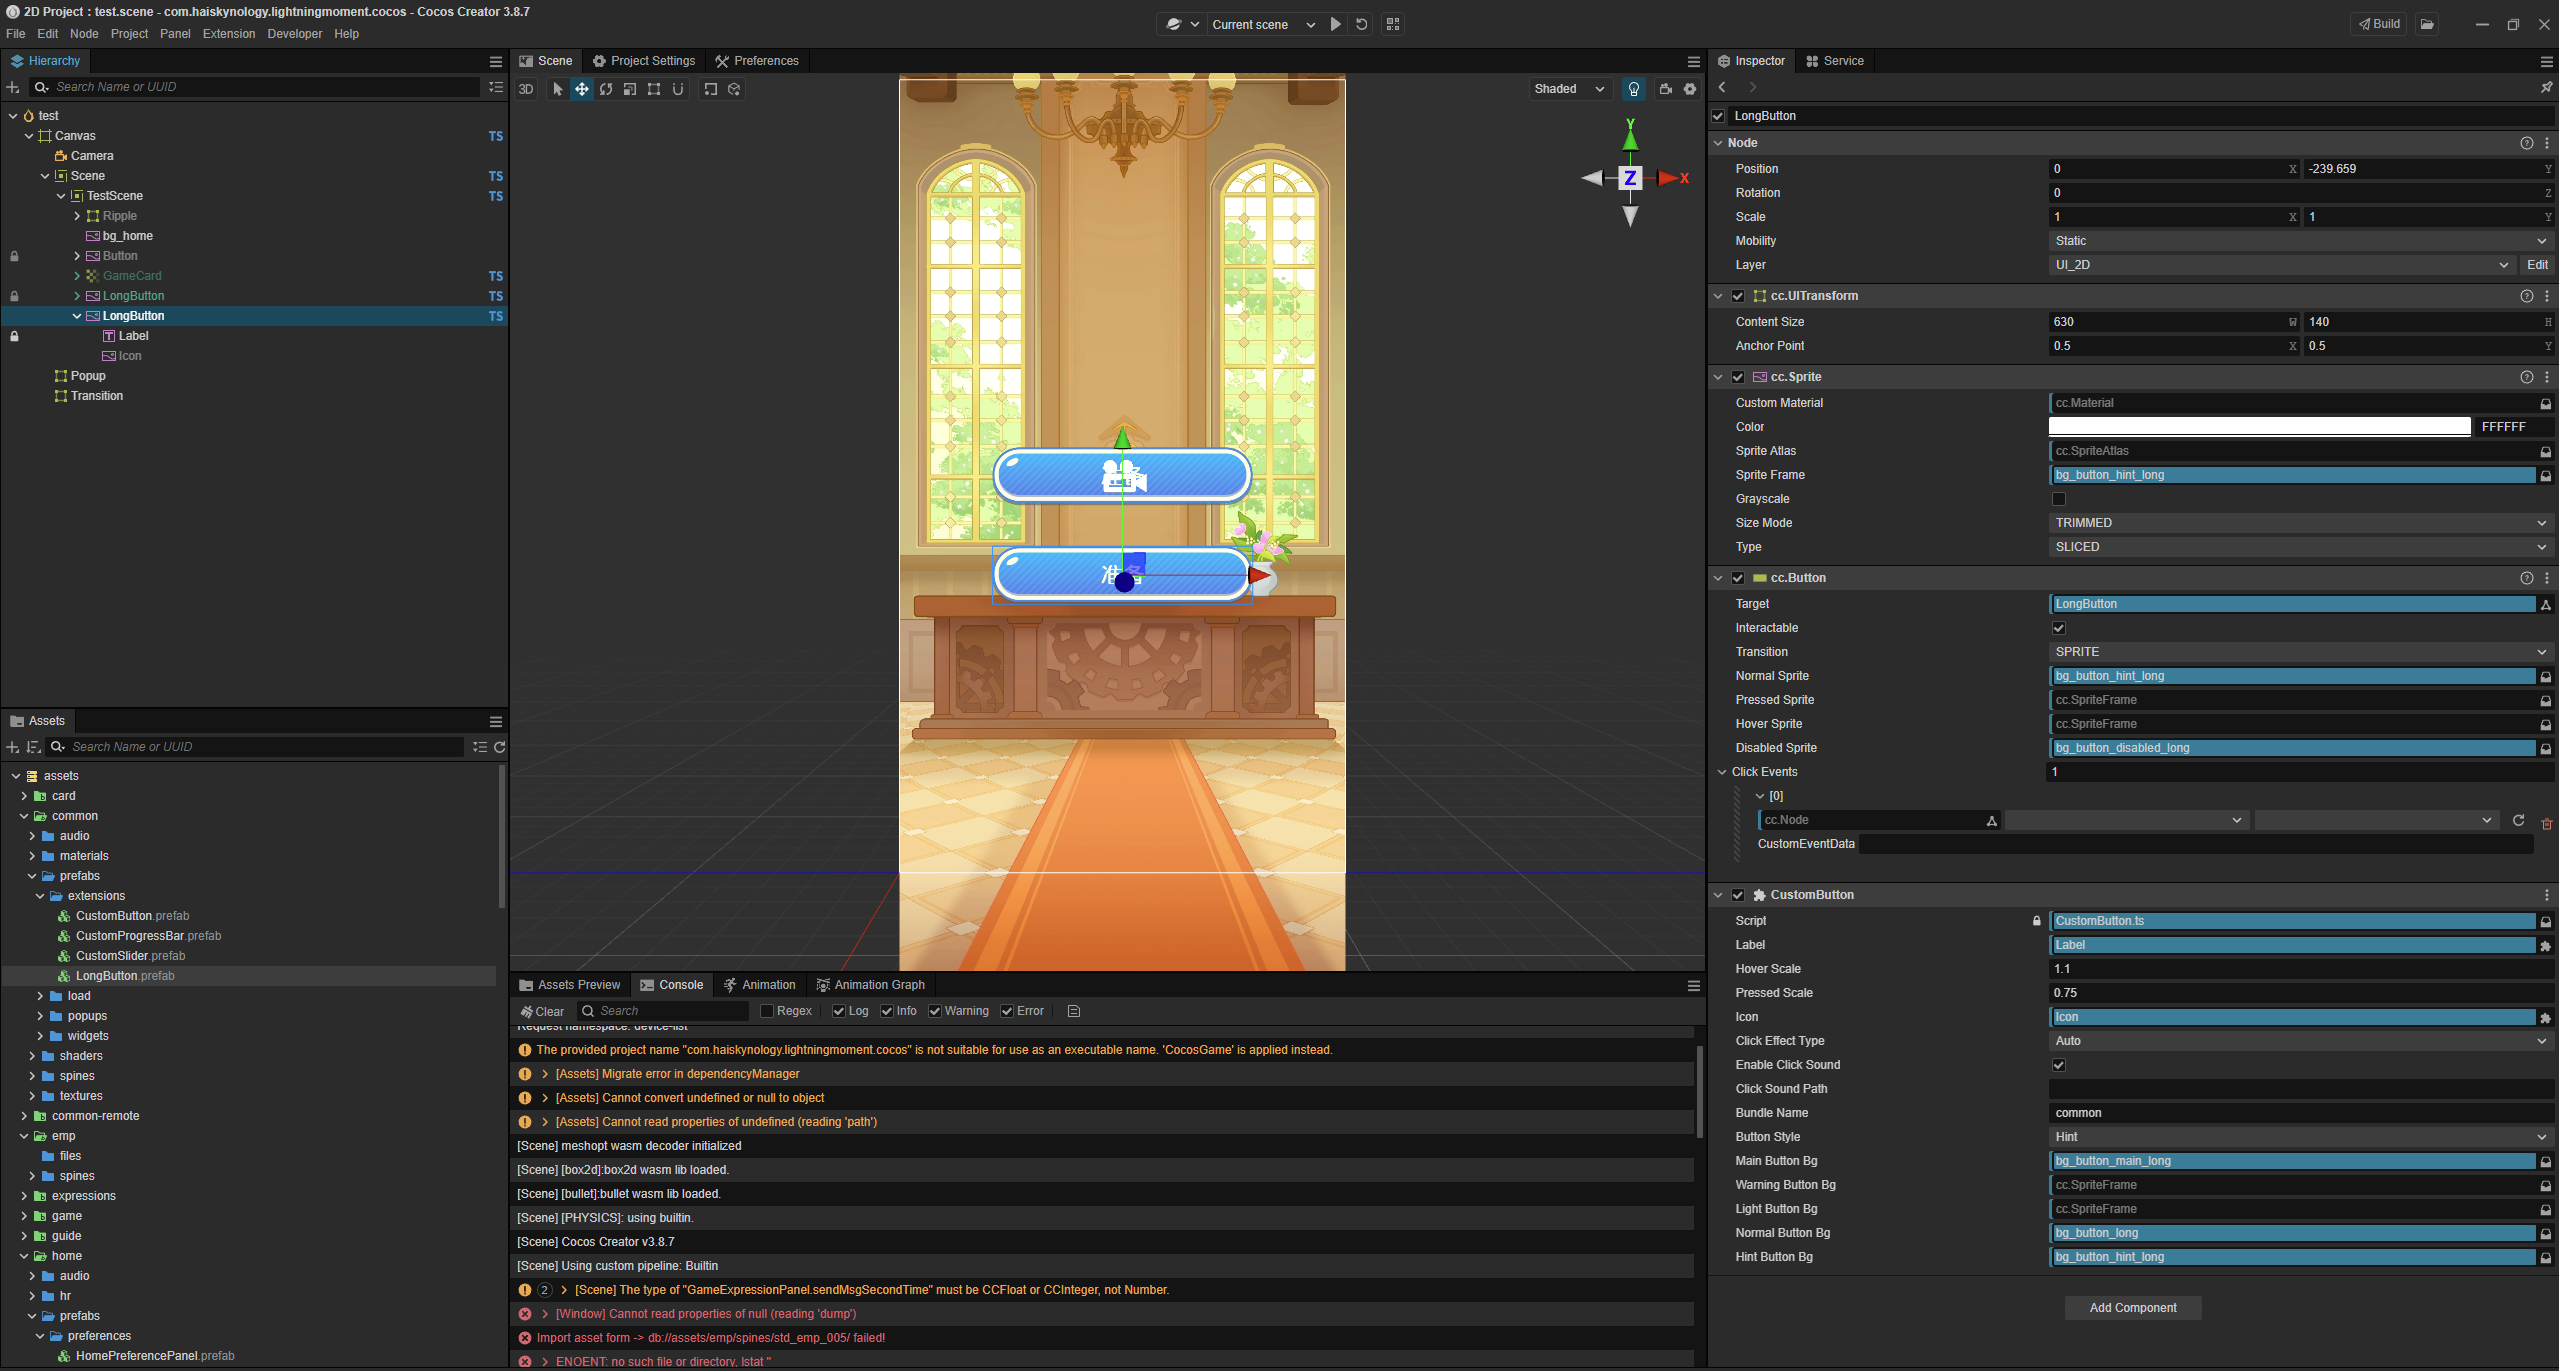The width and height of the screenshot is (2559, 1371).
Task: Open the Sprite Color swatch
Action: click(2259, 427)
